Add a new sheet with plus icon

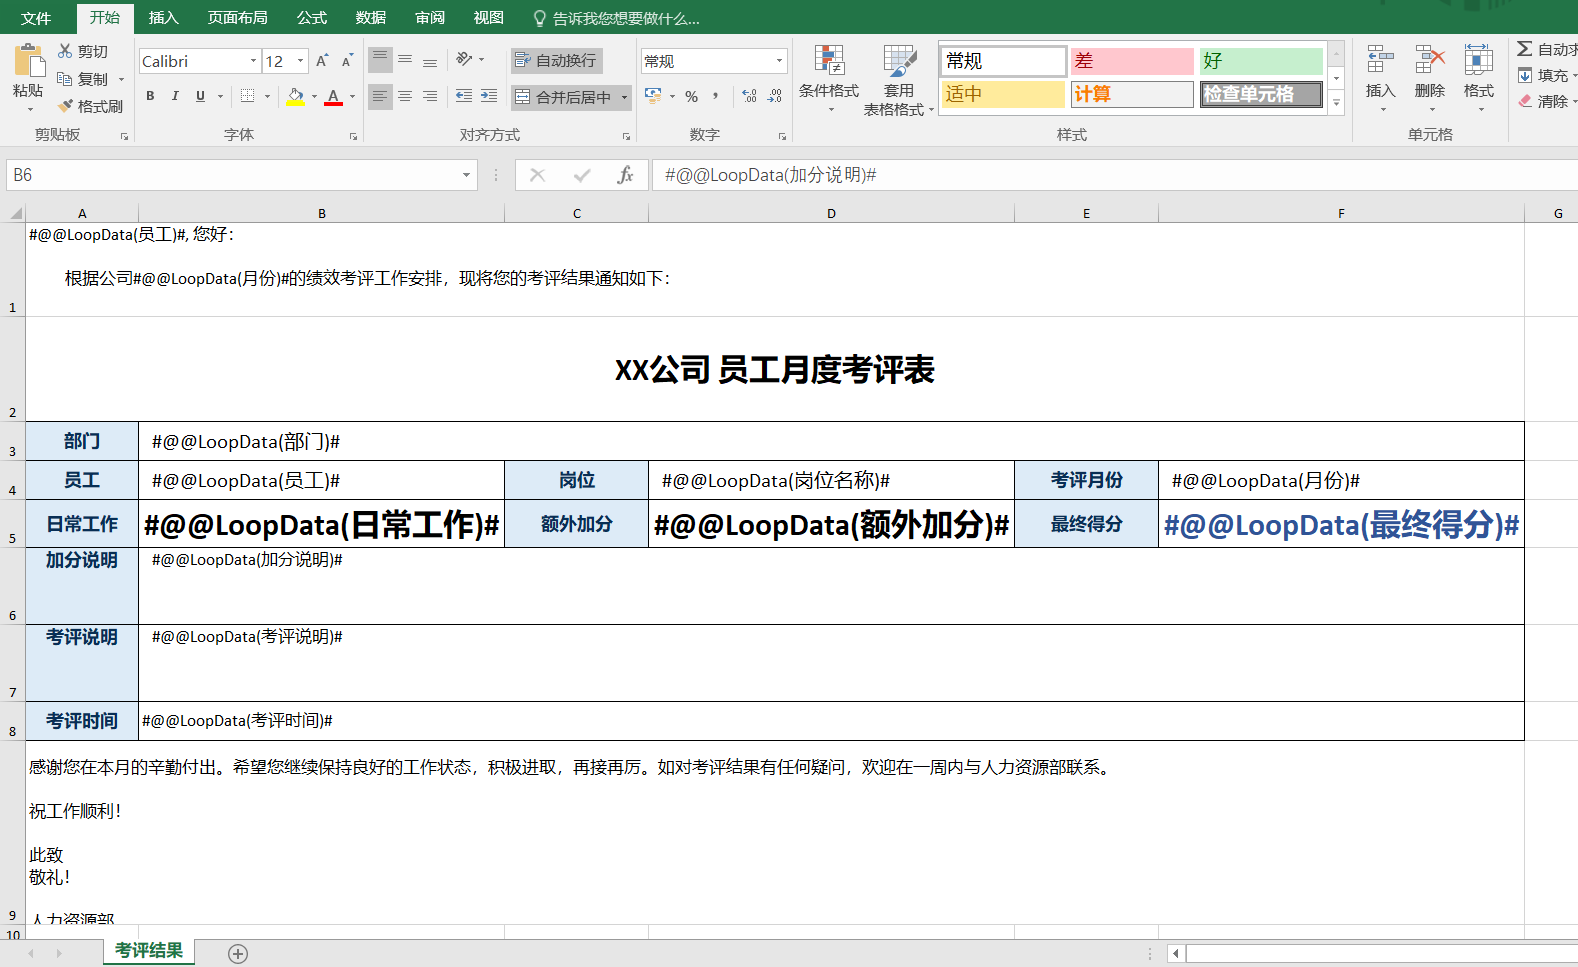click(x=238, y=953)
